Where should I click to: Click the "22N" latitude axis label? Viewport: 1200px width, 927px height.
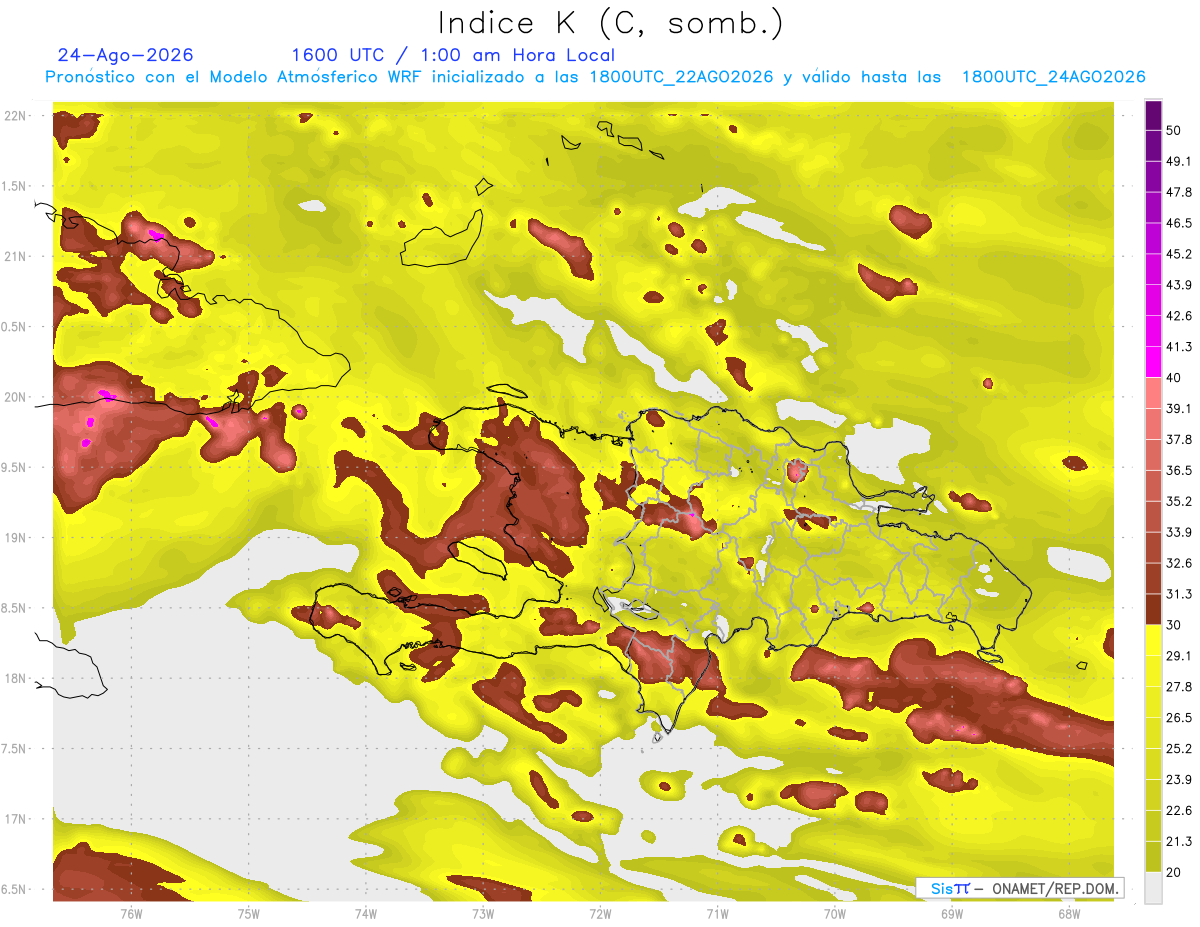[16, 115]
